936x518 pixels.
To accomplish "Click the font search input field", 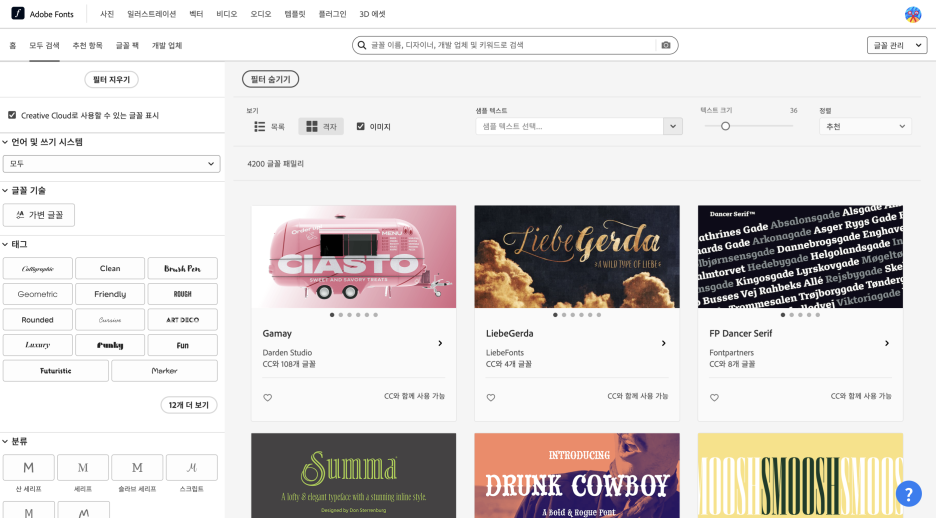I will pos(512,45).
